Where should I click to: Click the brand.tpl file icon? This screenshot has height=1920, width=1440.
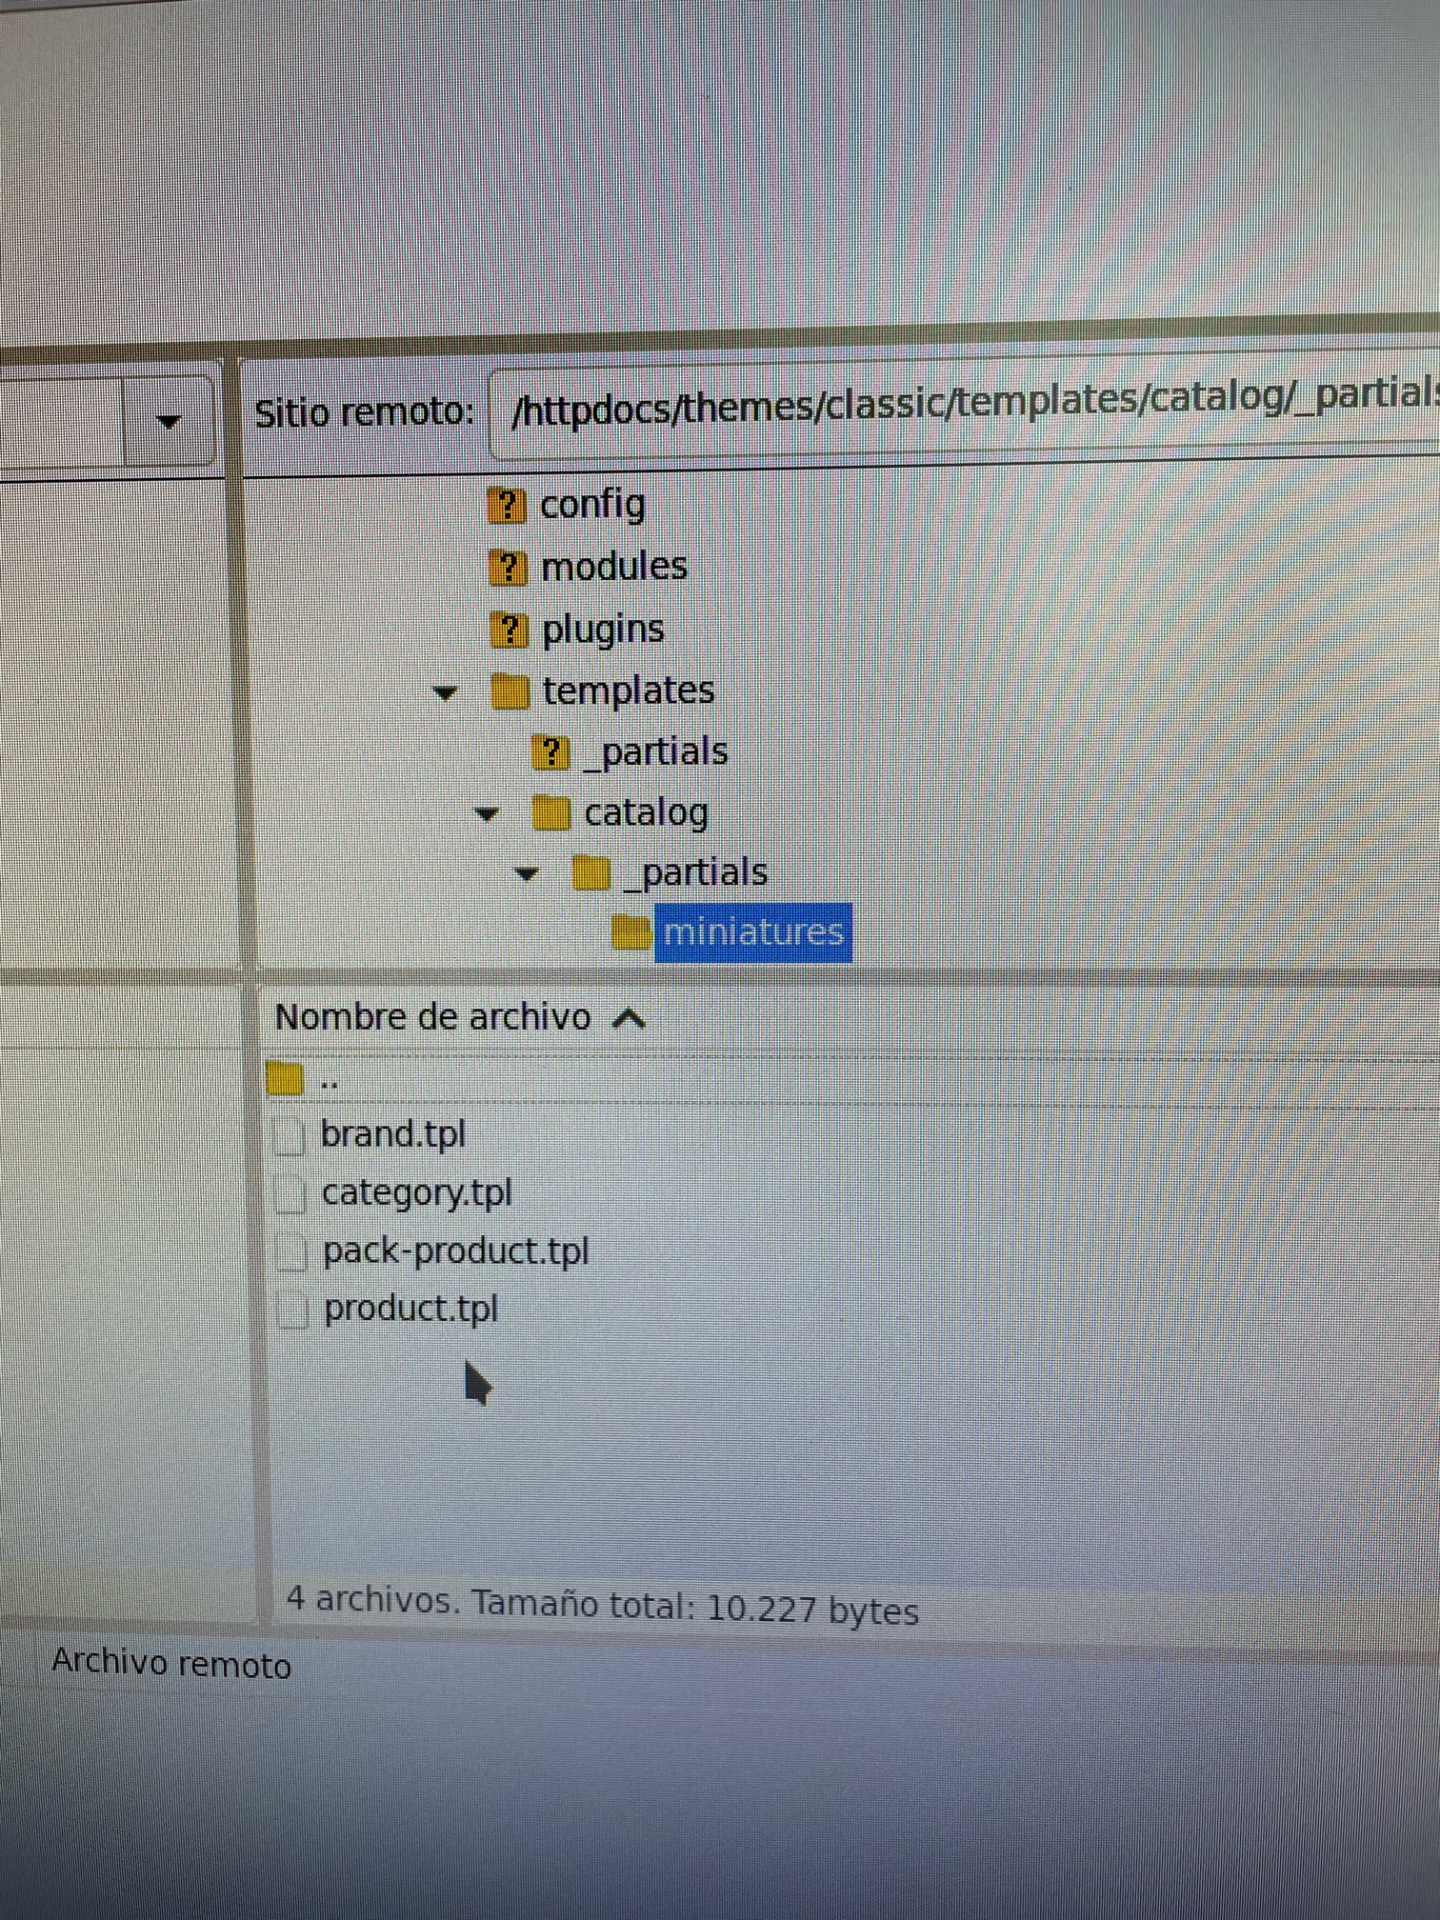click(x=290, y=1137)
